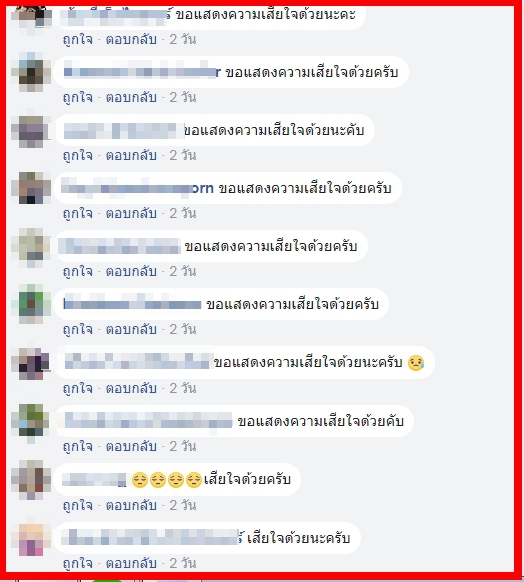Reply to the last comment เสียใจด้วยนะครับ
Viewport: 524px width, 582px height.
(131, 563)
